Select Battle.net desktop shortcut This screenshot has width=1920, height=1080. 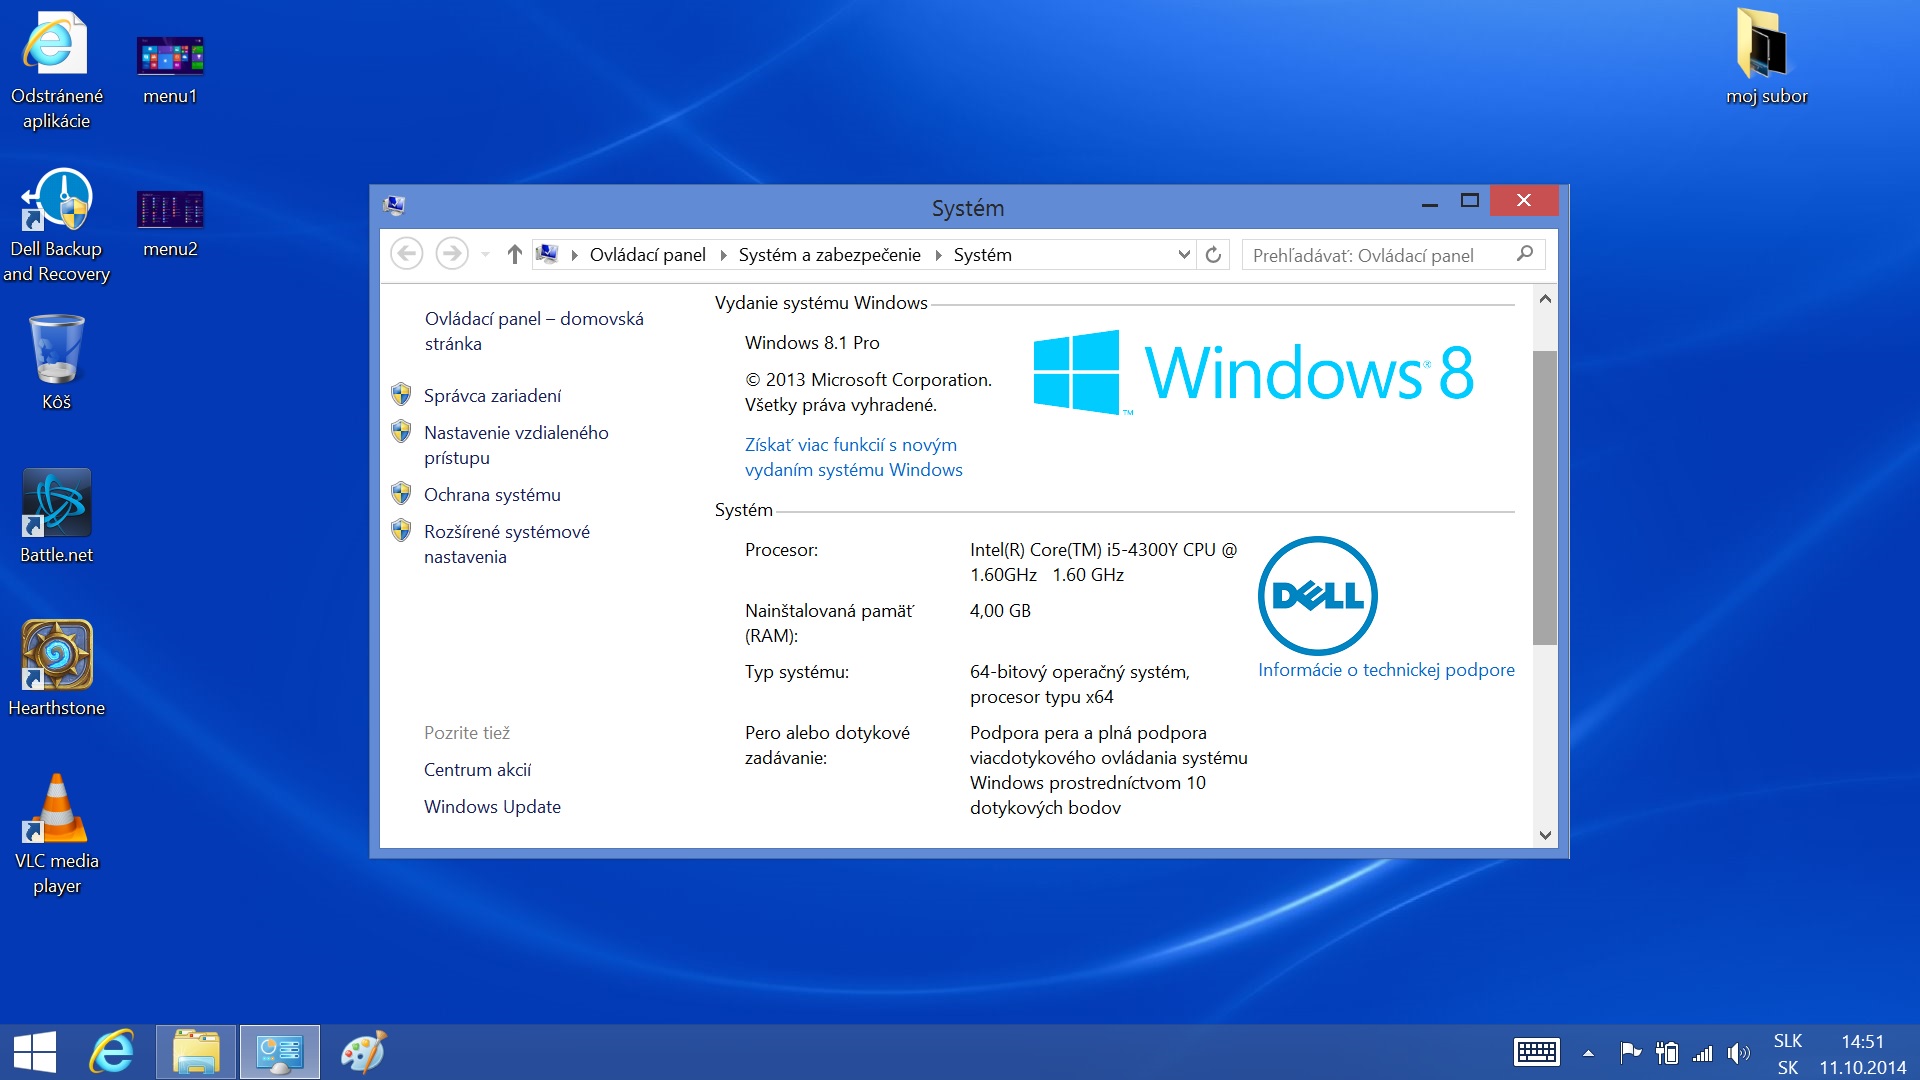point(56,516)
